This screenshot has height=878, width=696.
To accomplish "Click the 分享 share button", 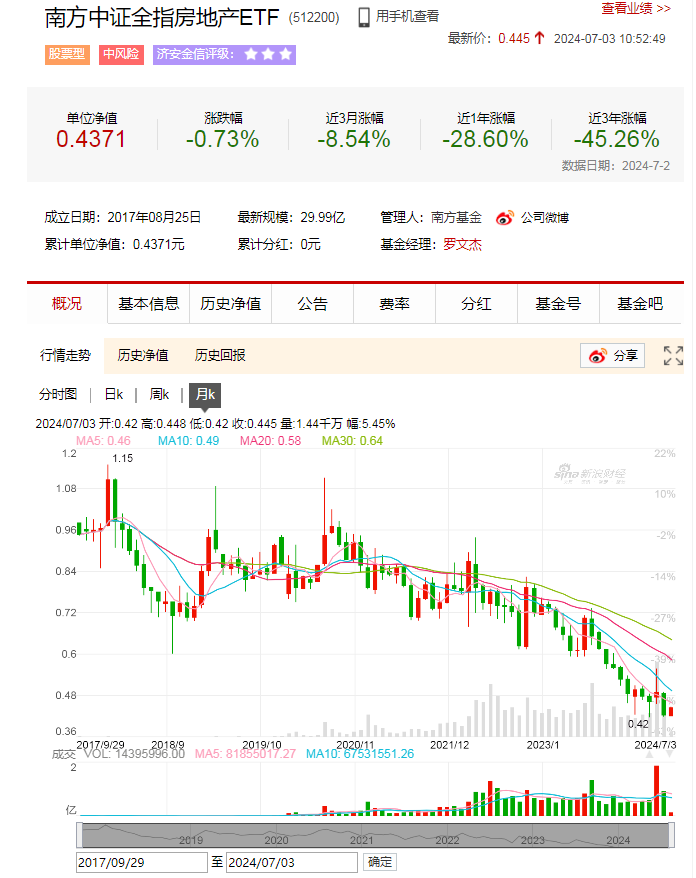I will (x=613, y=356).
